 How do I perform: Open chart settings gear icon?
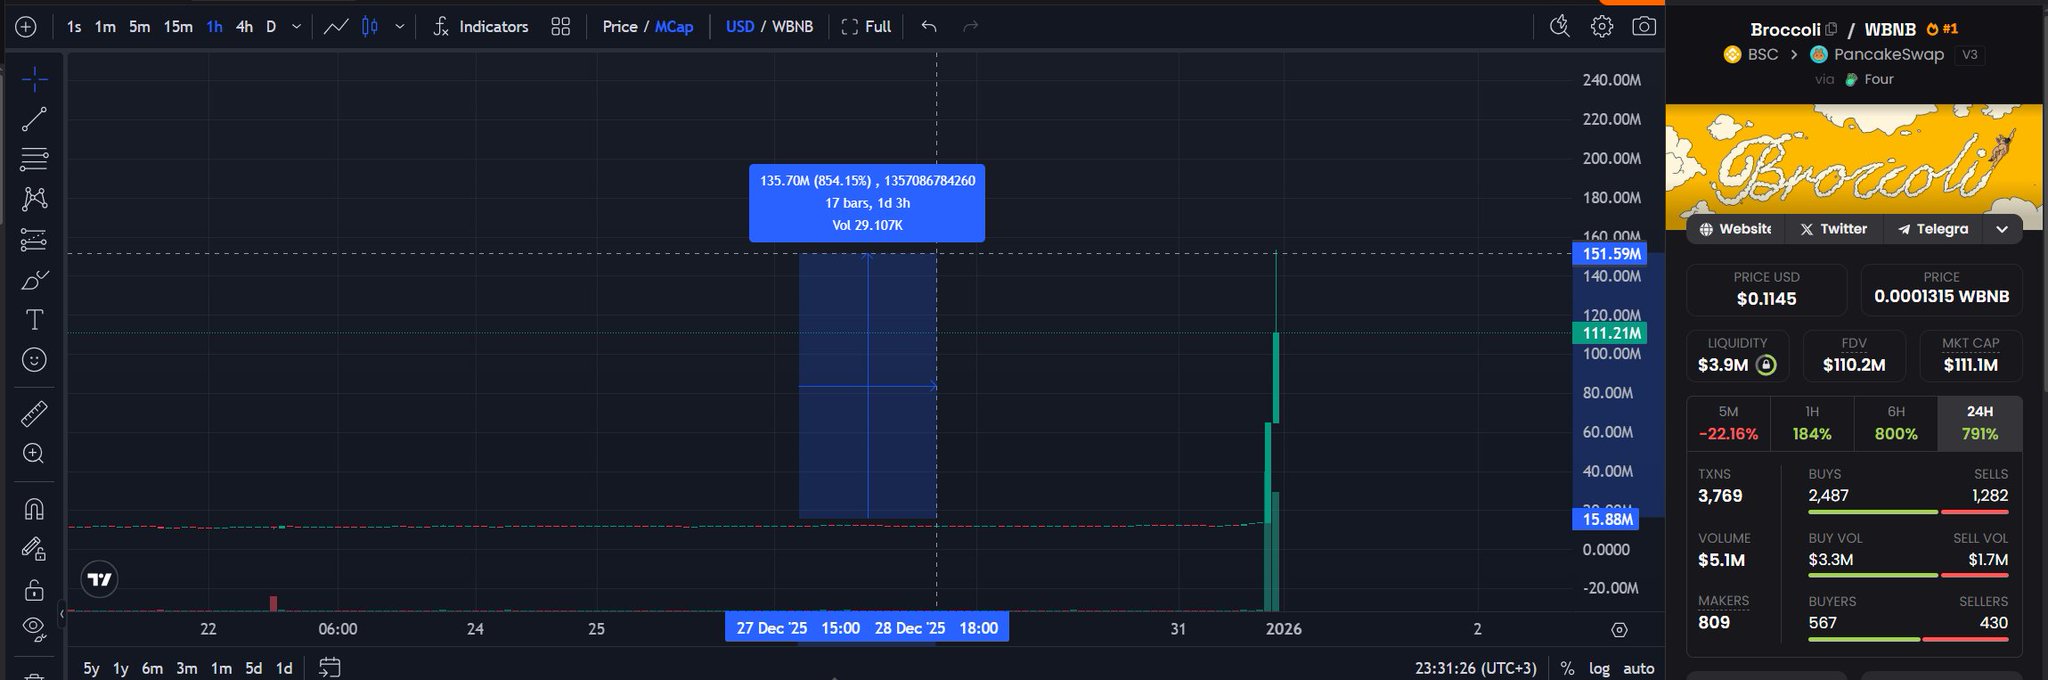click(x=1602, y=27)
